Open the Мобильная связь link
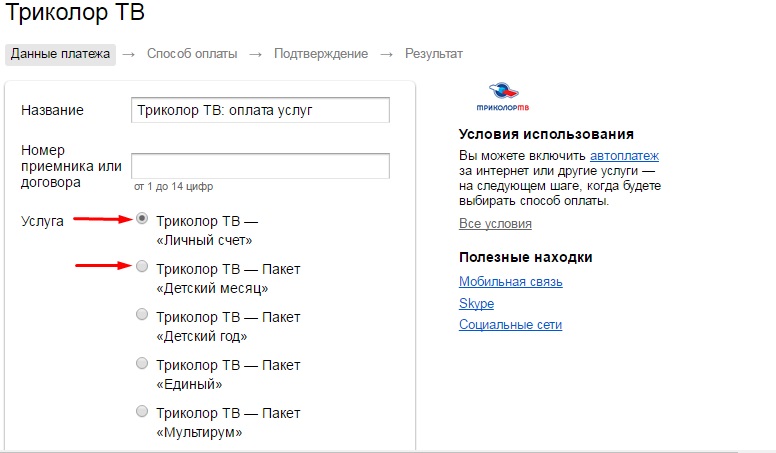 tap(510, 282)
